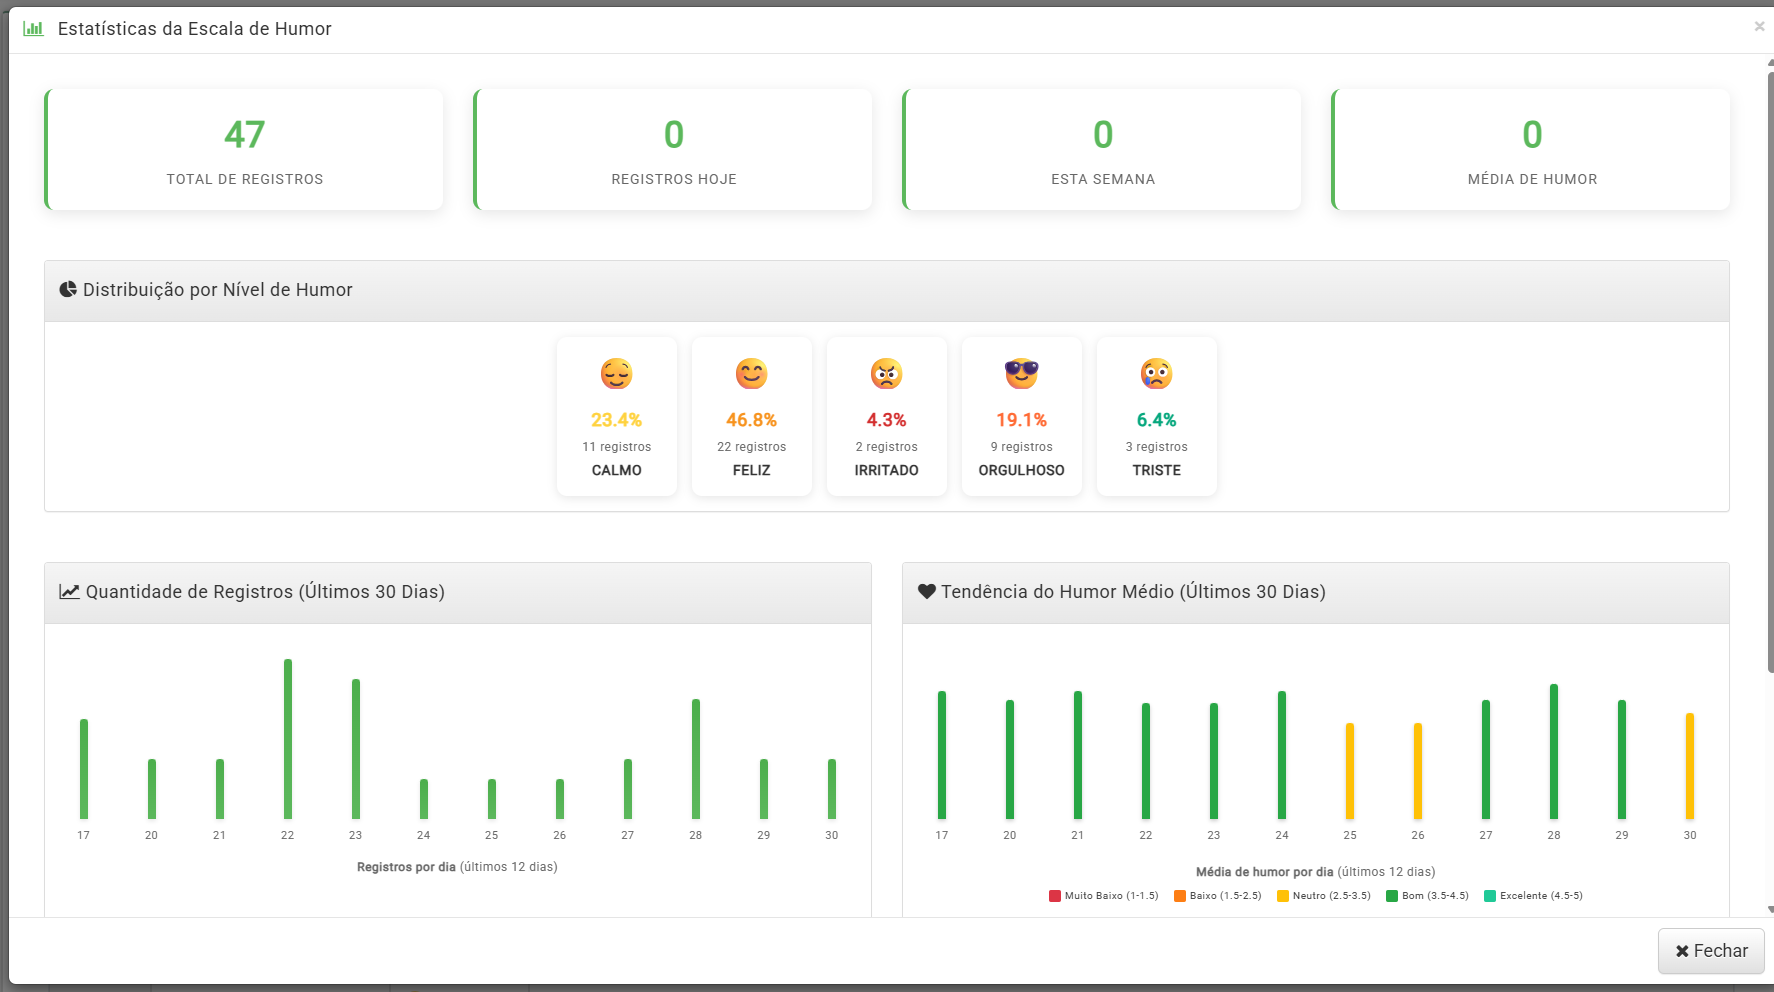The width and height of the screenshot is (1774, 992).
Task: Click the pie chart icon beside Distribuição
Action: [x=68, y=290]
